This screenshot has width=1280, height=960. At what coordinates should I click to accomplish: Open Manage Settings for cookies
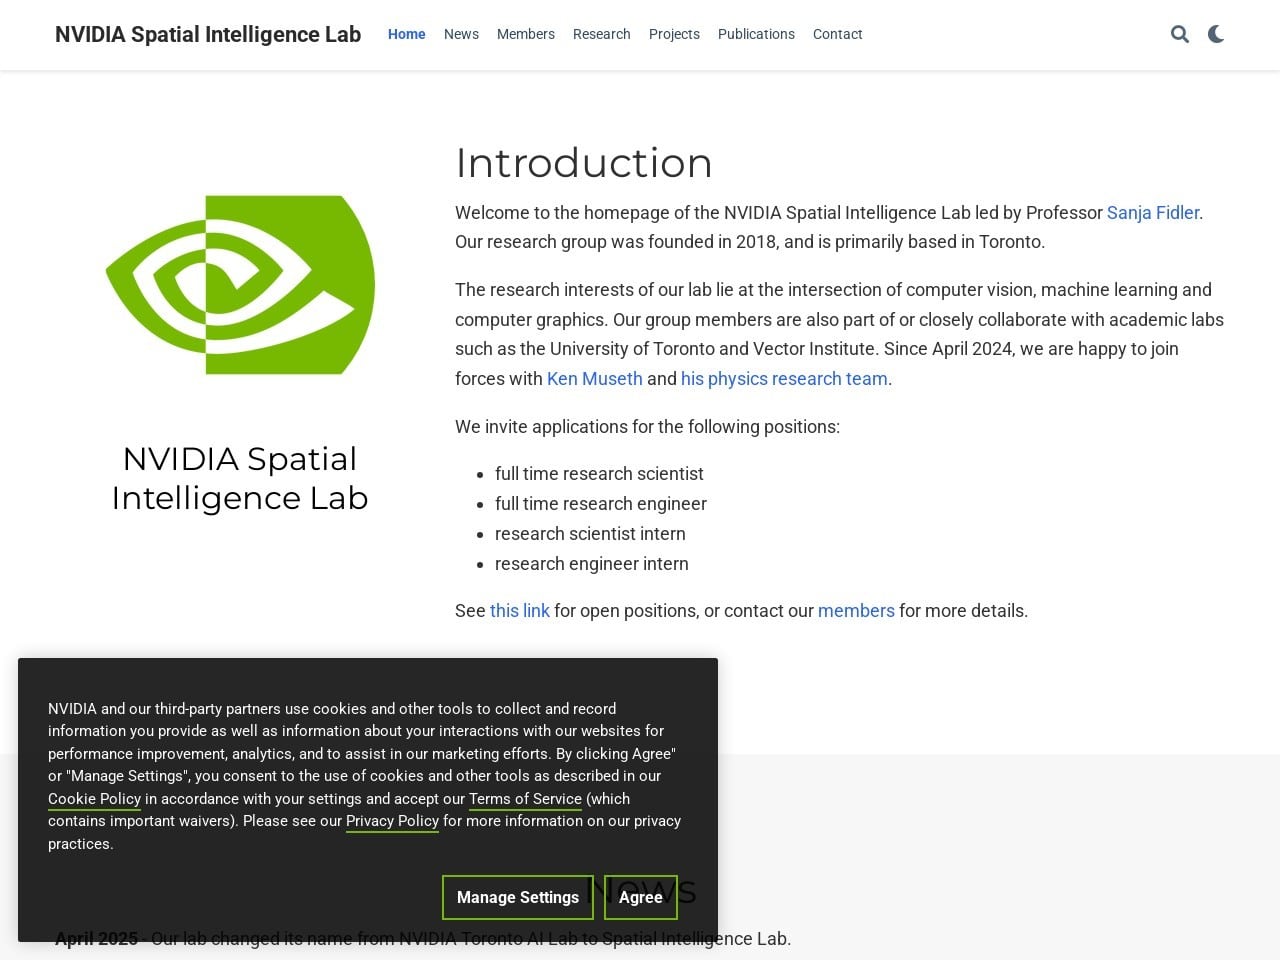pos(517,897)
